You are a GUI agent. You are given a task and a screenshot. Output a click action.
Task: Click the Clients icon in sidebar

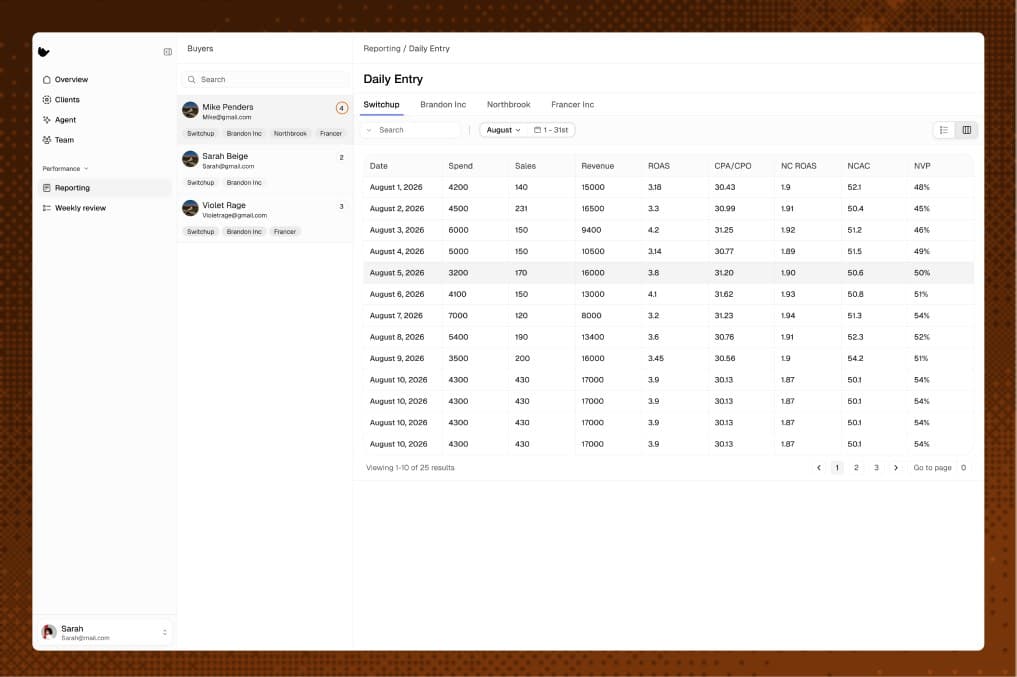tap(47, 100)
